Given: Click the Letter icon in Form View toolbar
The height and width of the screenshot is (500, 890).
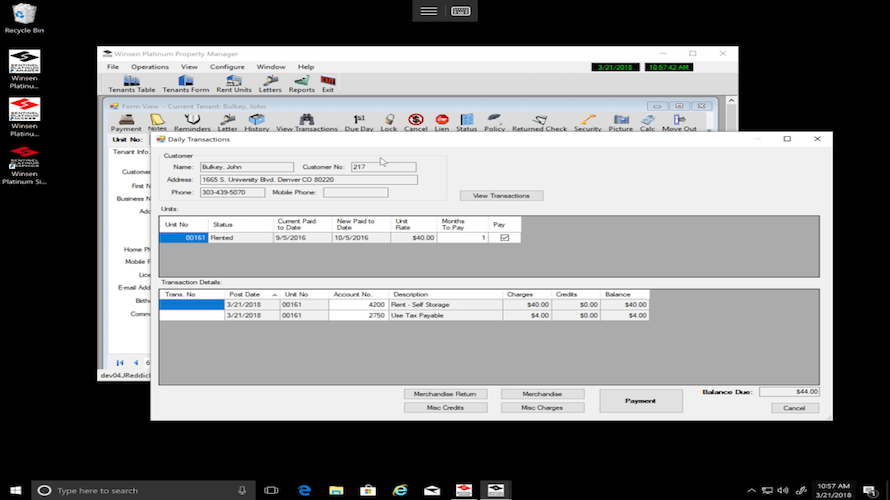Looking at the screenshot, I should coord(228,123).
